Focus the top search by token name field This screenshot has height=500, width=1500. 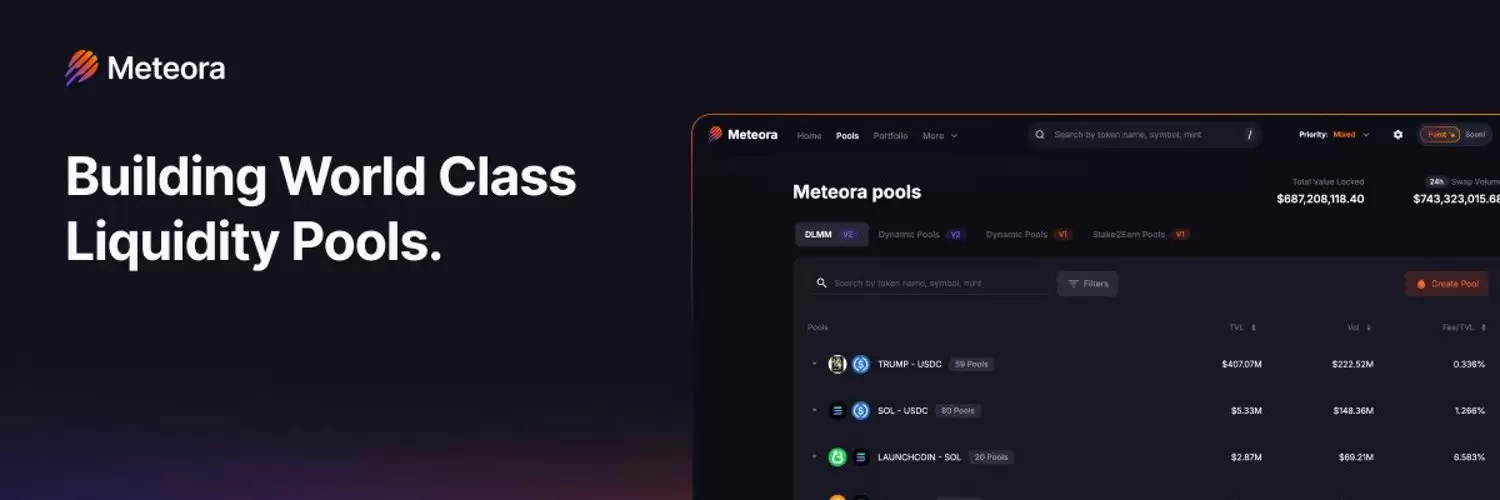(x=1145, y=135)
